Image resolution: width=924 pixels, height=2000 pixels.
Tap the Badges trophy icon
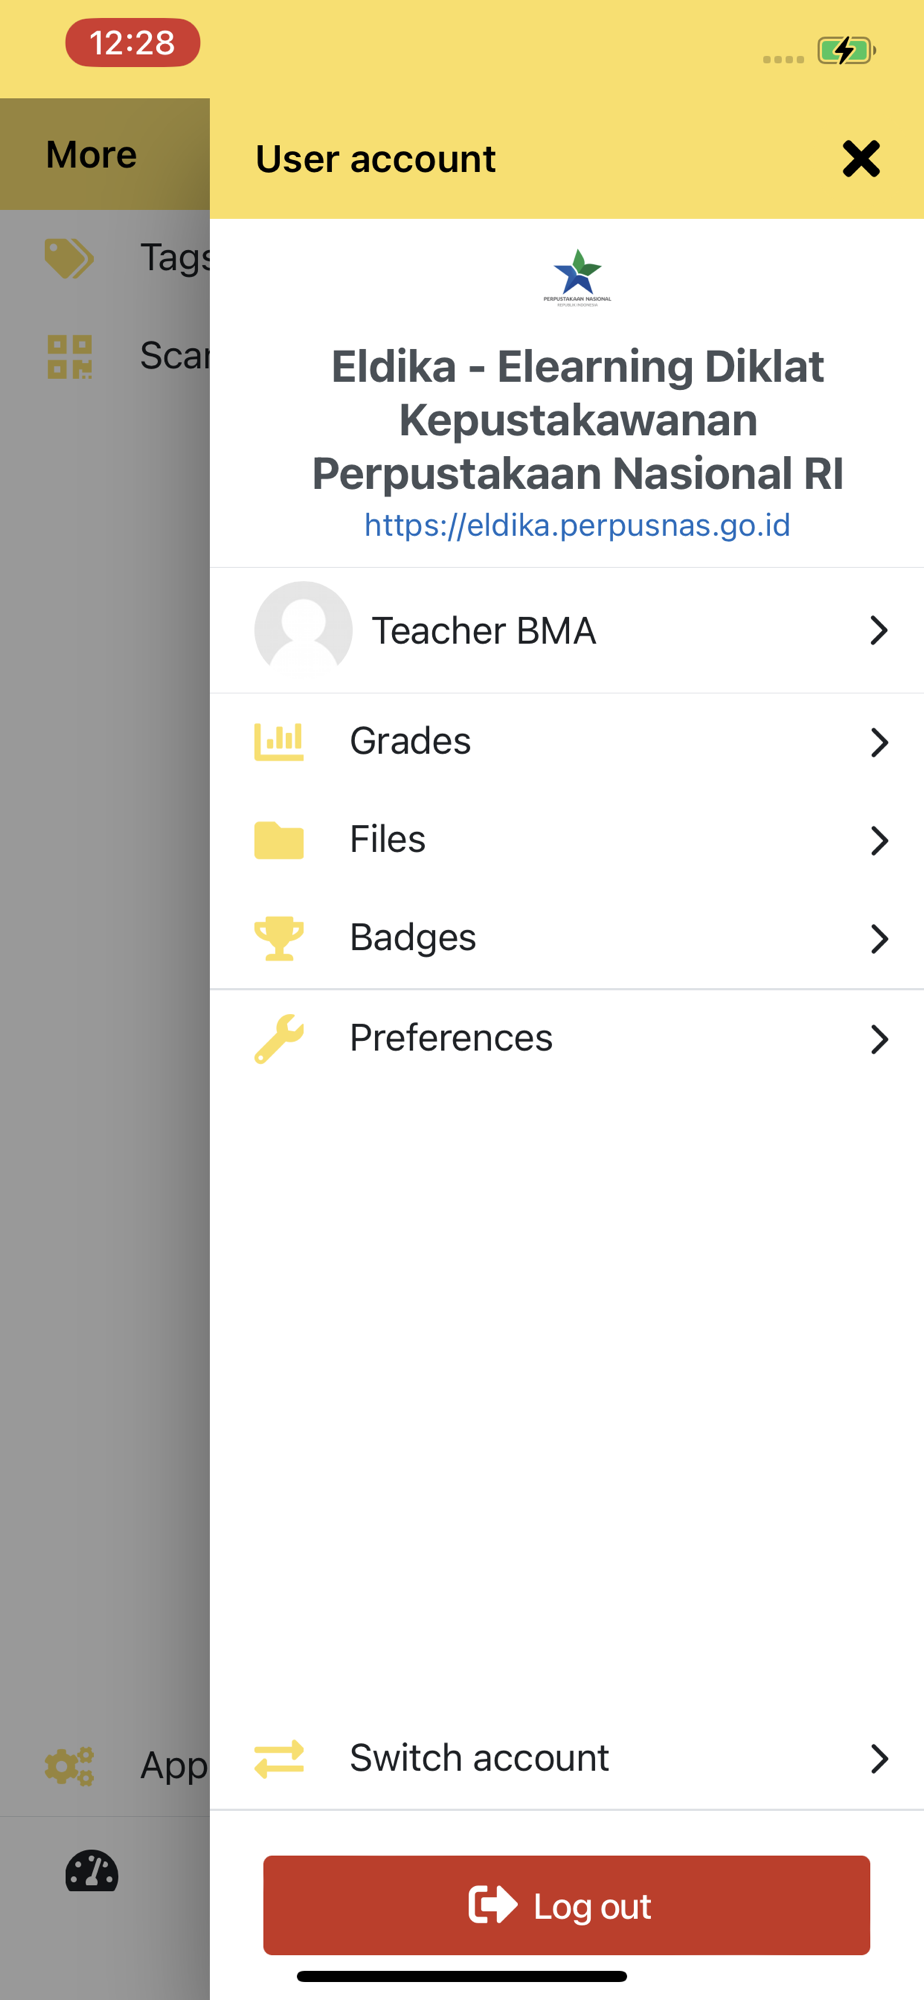point(279,938)
